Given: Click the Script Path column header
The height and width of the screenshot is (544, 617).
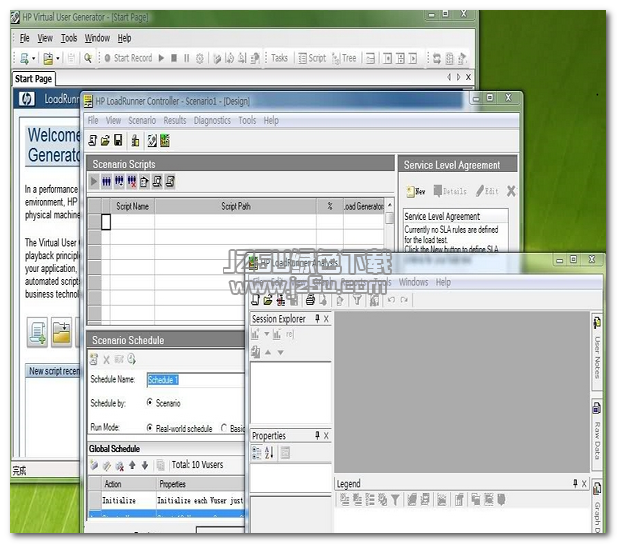Looking at the screenshot, I should coord(236,206).
